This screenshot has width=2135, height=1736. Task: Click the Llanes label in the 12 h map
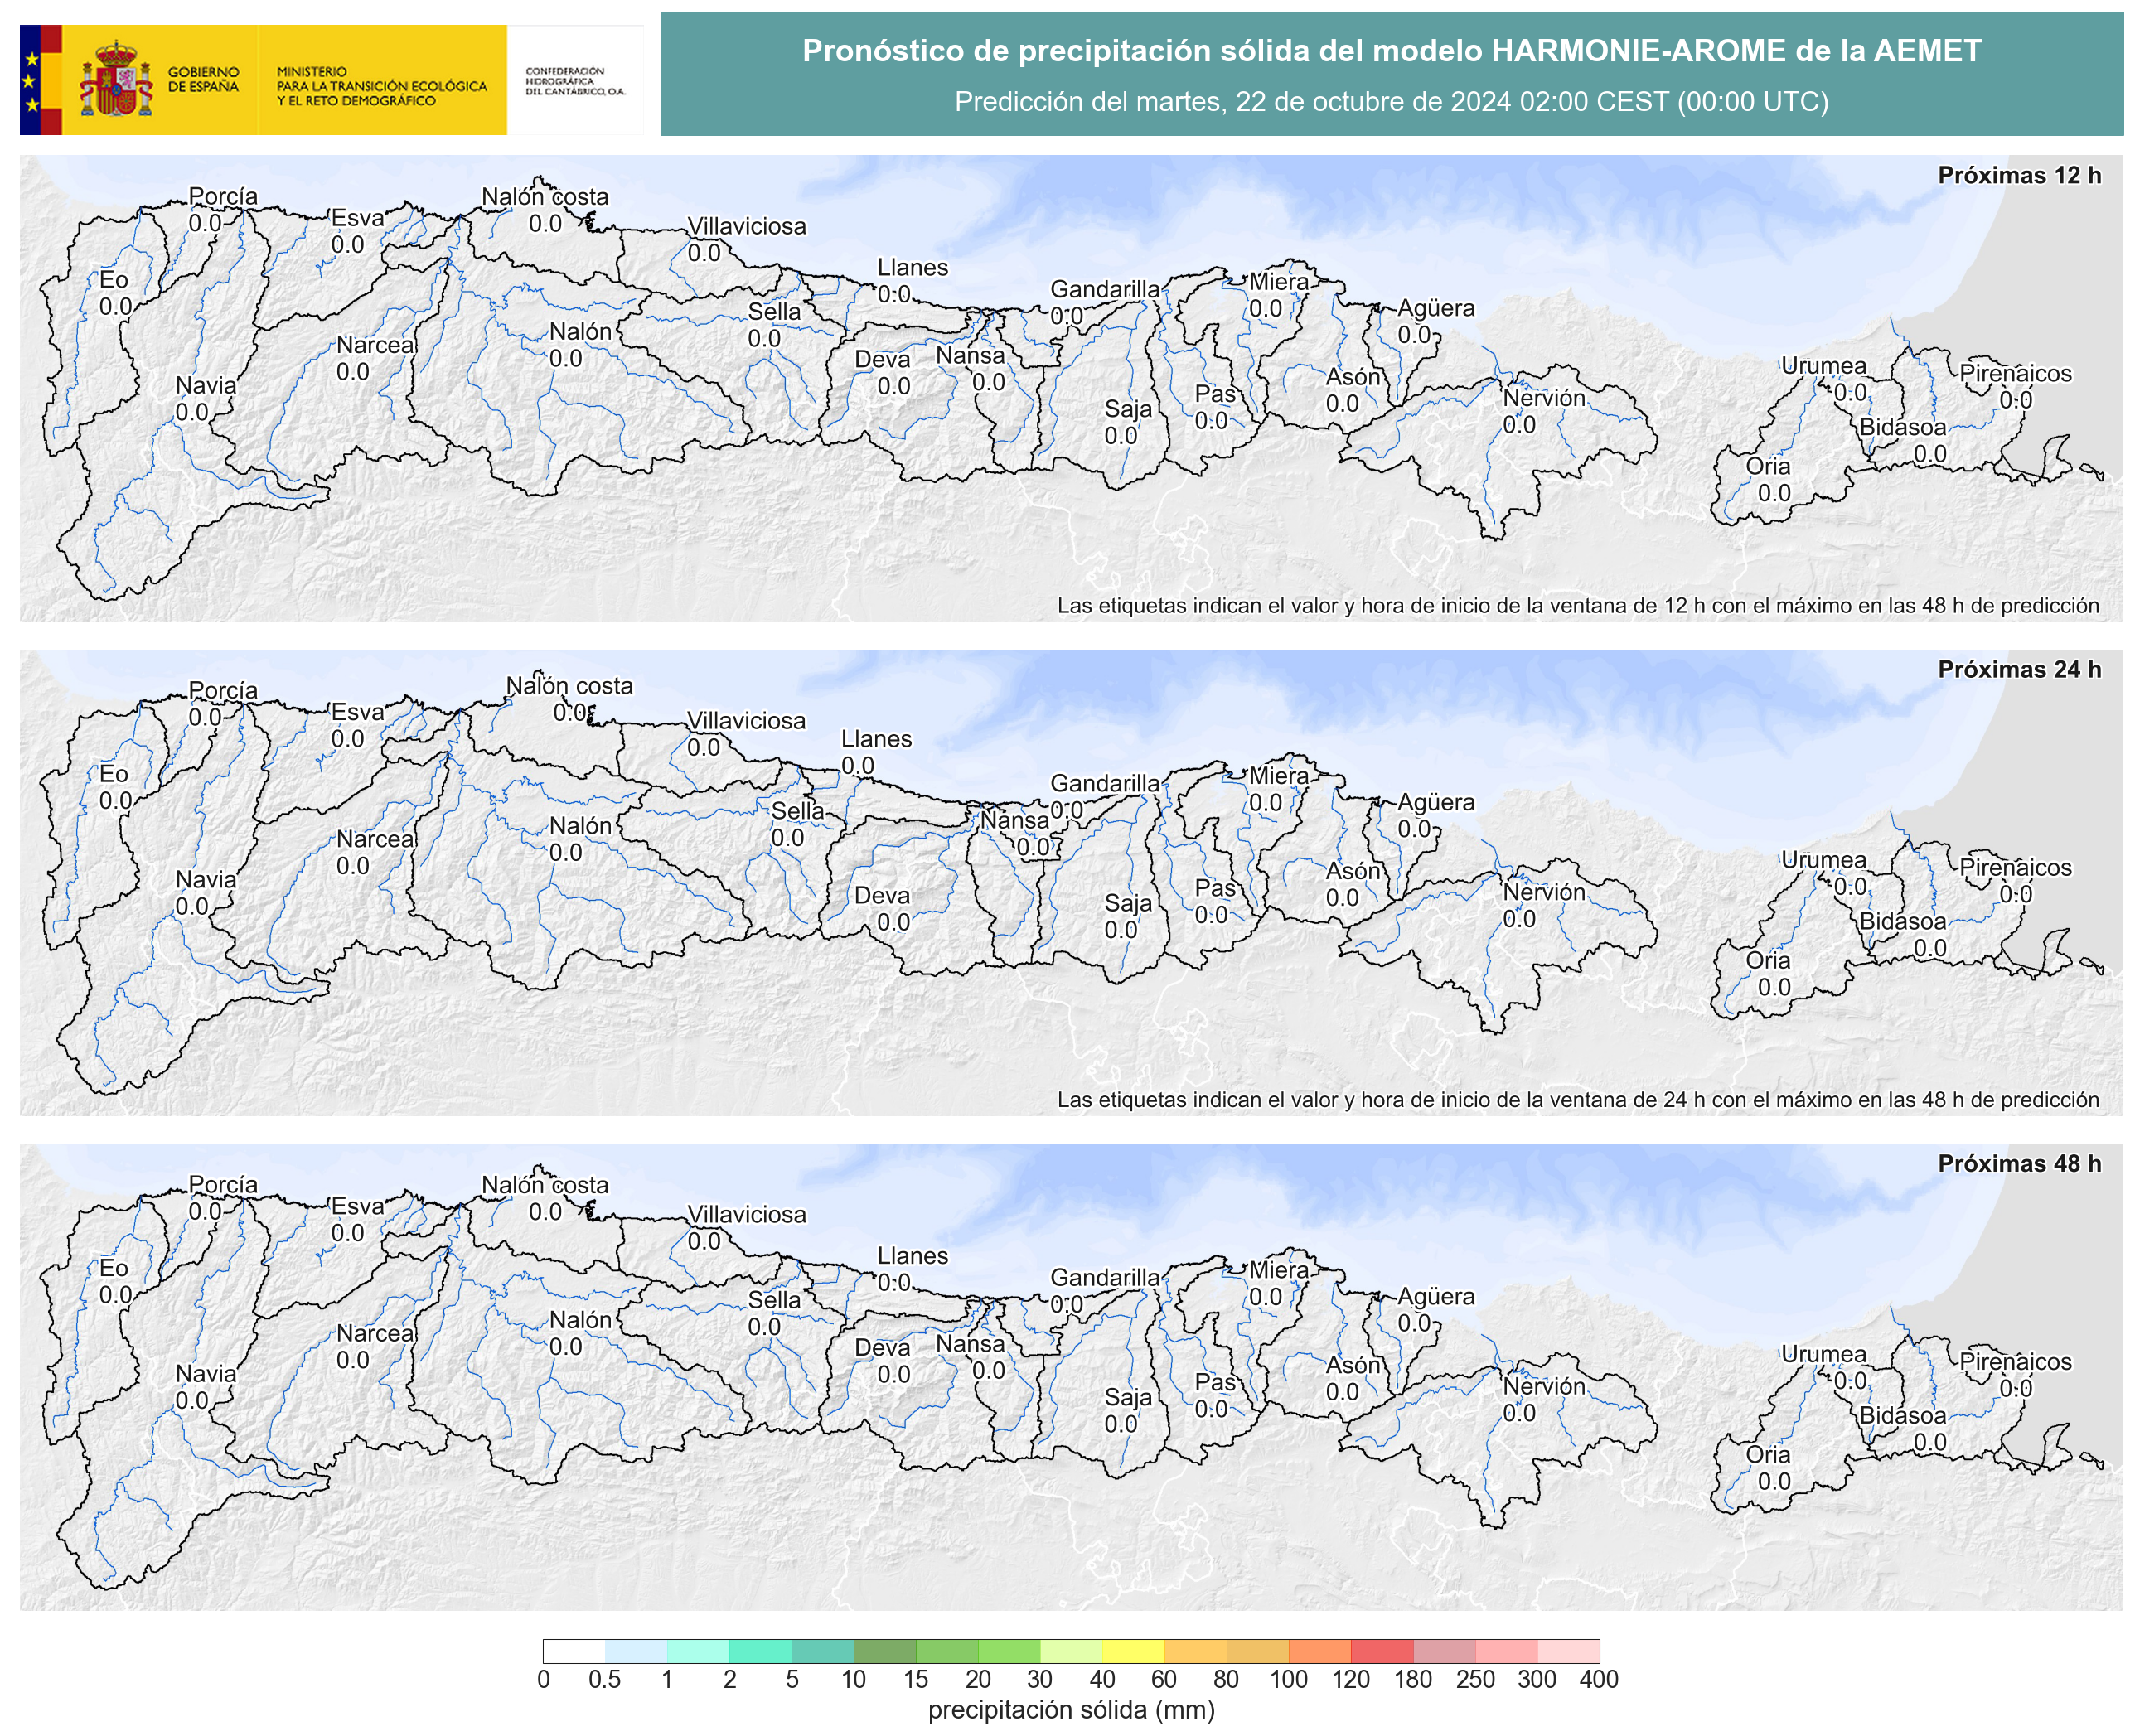(912, 268)
